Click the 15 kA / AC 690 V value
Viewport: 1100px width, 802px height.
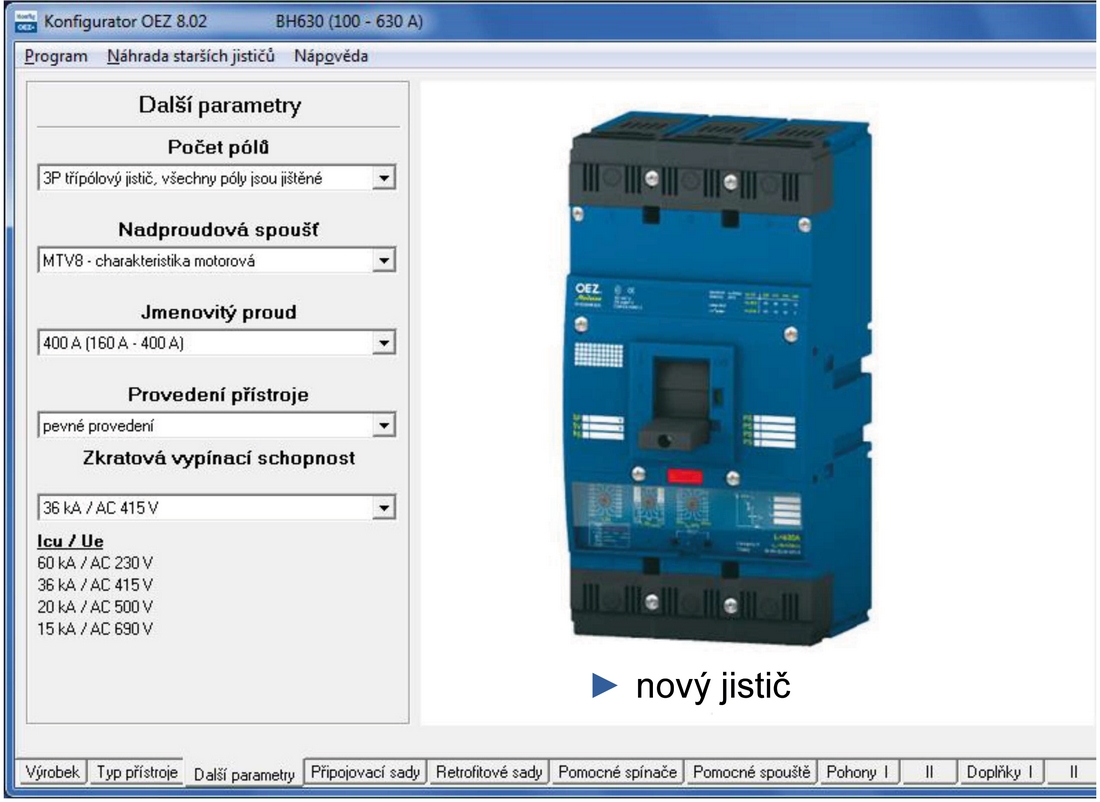pos(95,629)
